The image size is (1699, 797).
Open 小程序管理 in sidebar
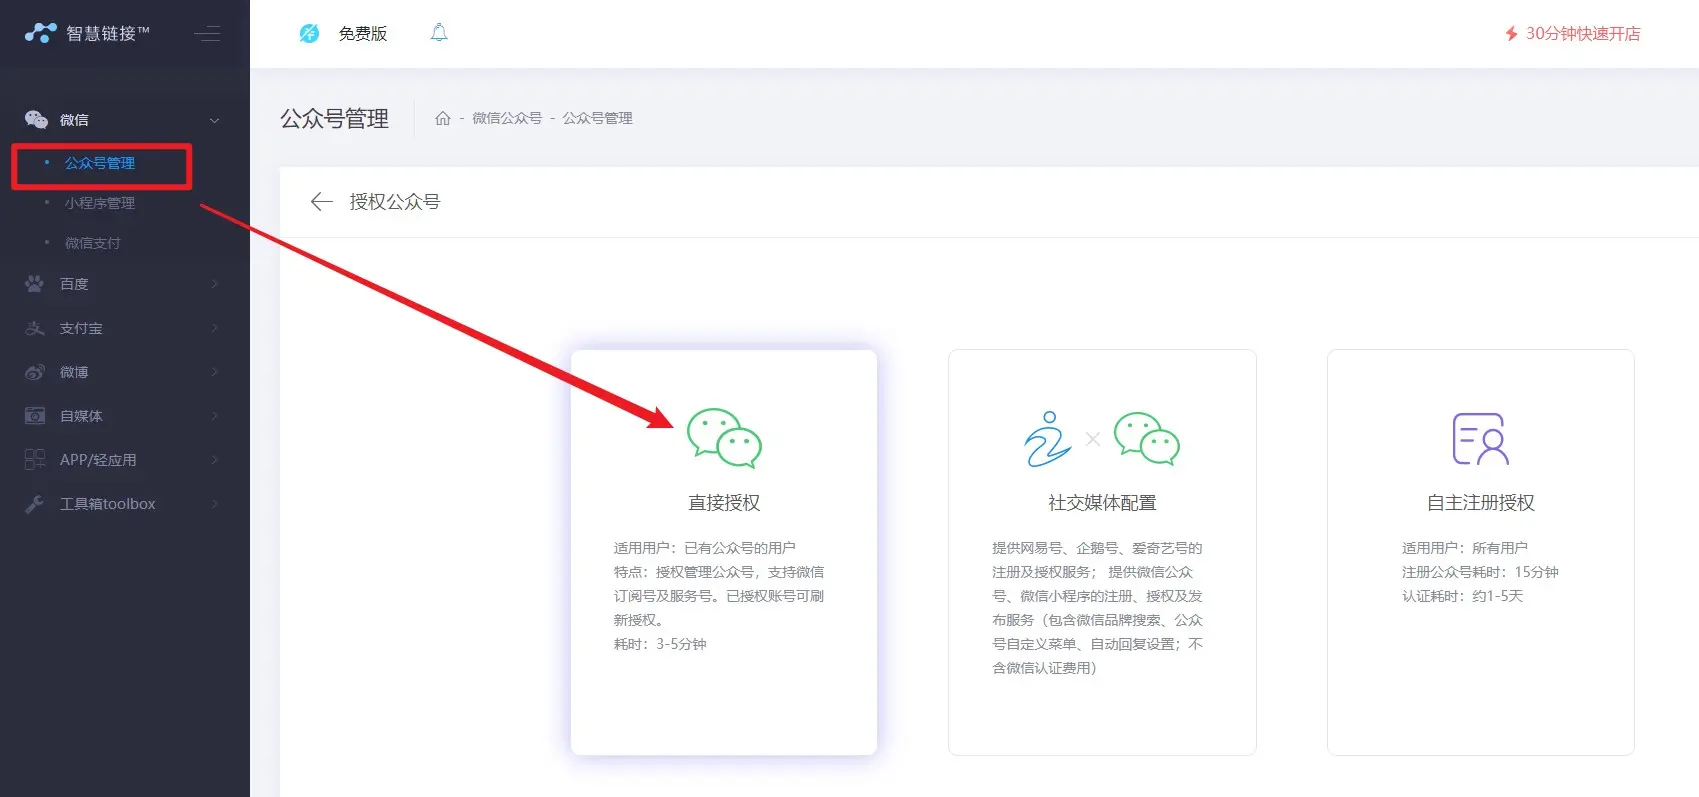tap(100, 203)
